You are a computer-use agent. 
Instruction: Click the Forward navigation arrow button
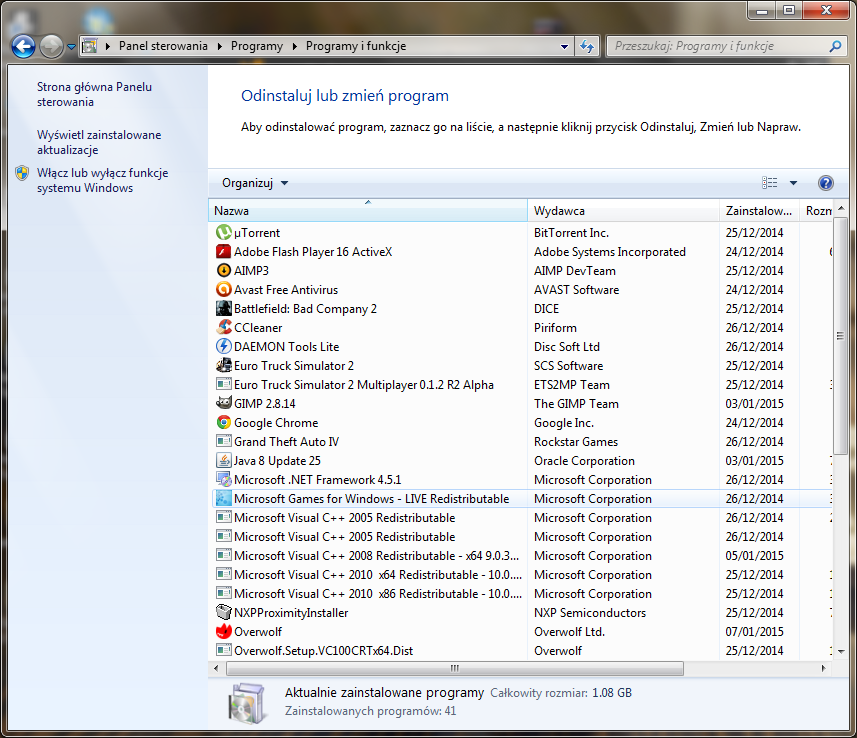51,46
